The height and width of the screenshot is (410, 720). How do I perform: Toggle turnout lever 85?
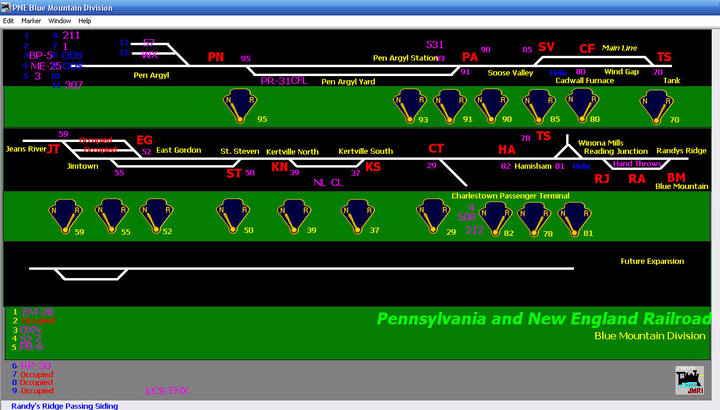point(539,107)
